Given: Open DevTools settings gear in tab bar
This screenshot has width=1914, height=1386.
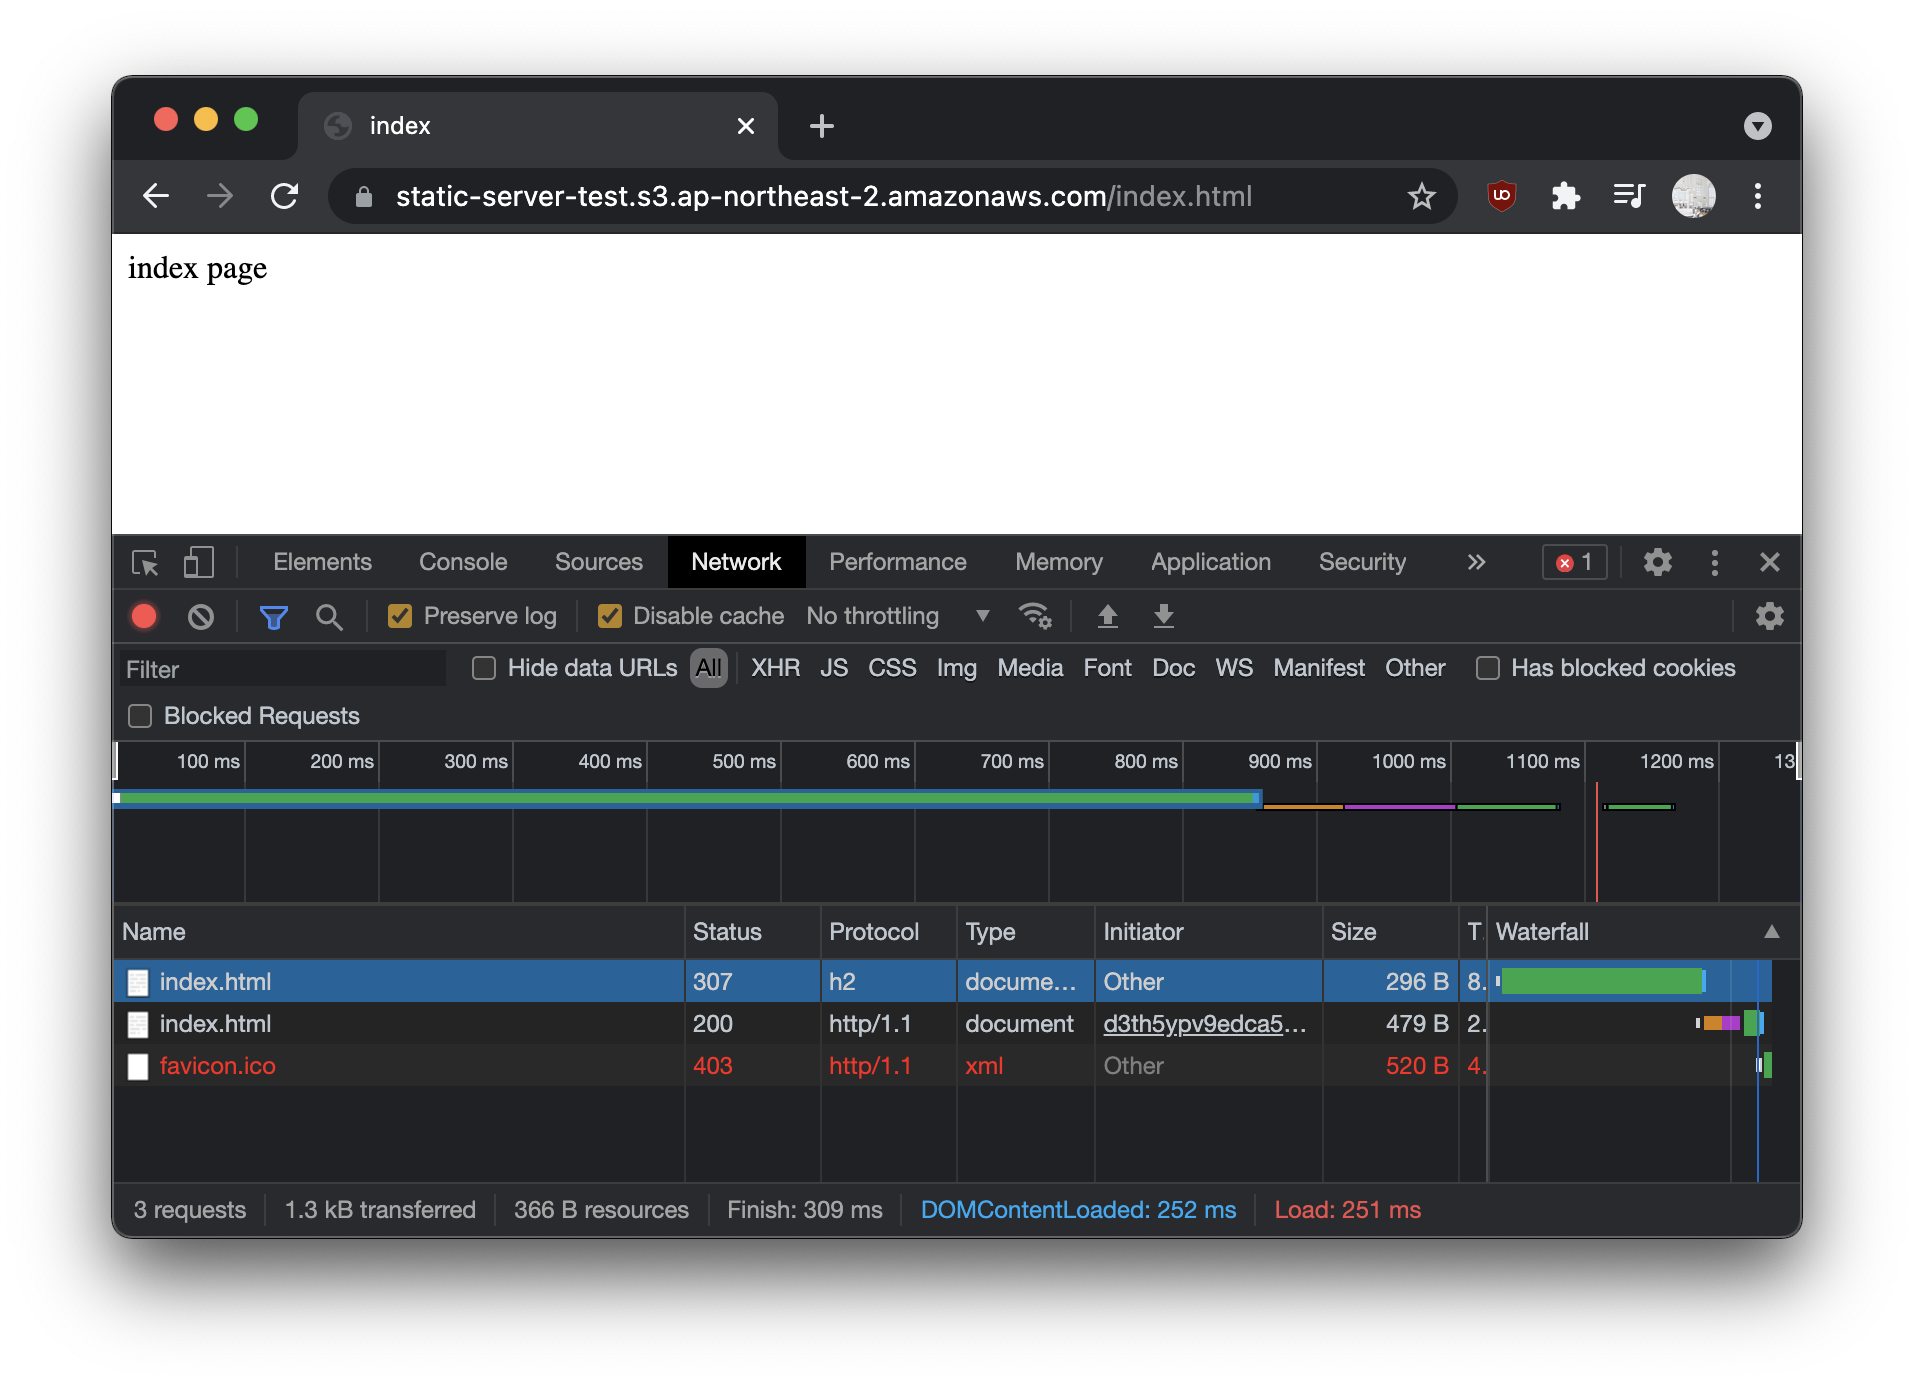Looking at the screenshot, I should click(x=1657, y=562).
